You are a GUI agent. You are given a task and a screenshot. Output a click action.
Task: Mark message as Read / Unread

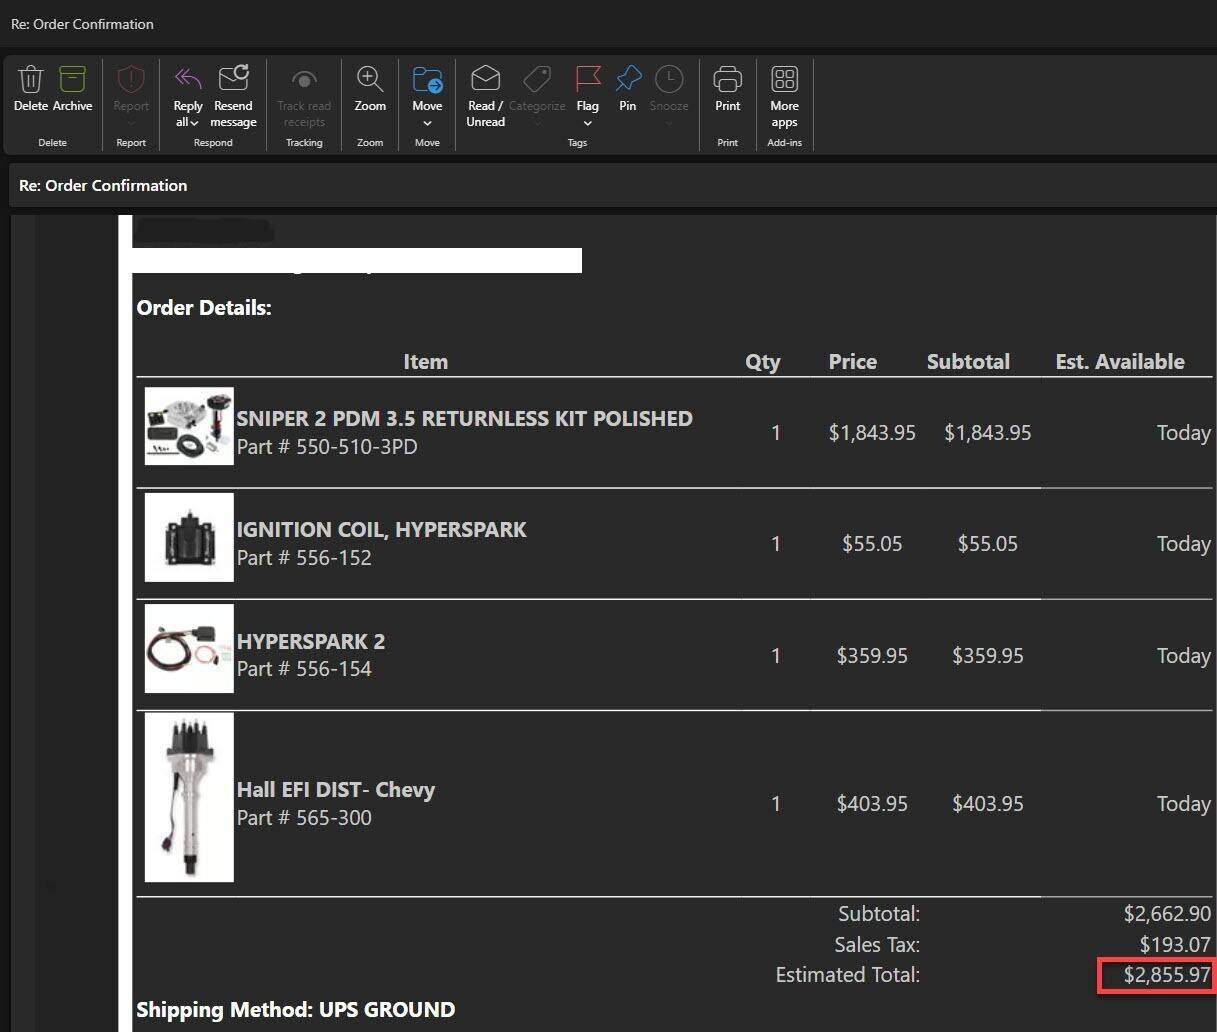tap(485, 96)
